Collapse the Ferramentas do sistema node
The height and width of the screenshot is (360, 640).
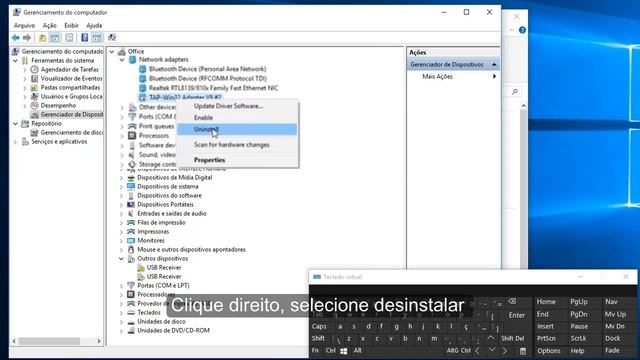(16, 60)
